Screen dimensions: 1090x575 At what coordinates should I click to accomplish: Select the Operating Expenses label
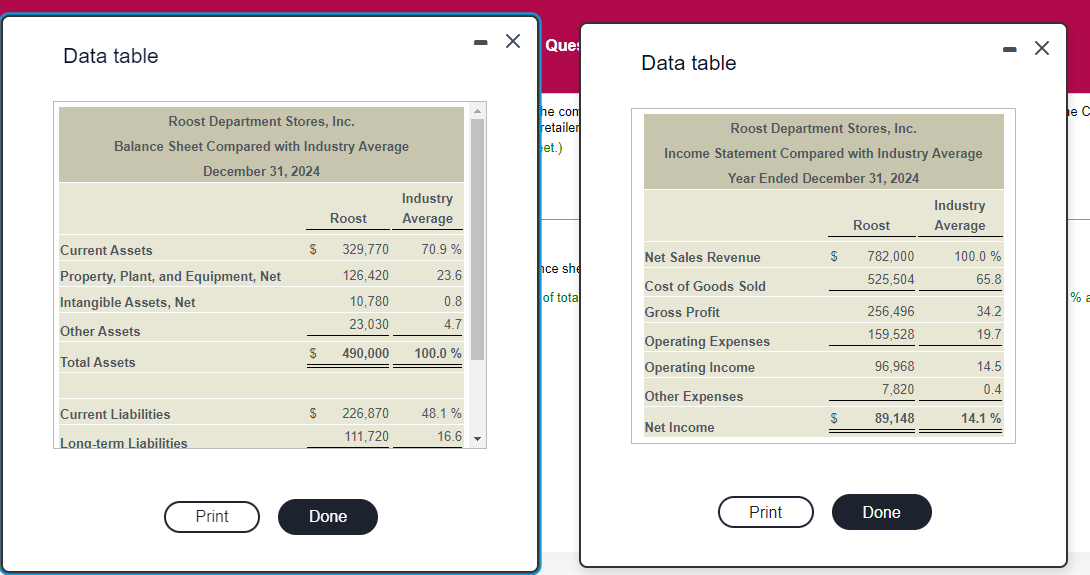pos(707,341)
